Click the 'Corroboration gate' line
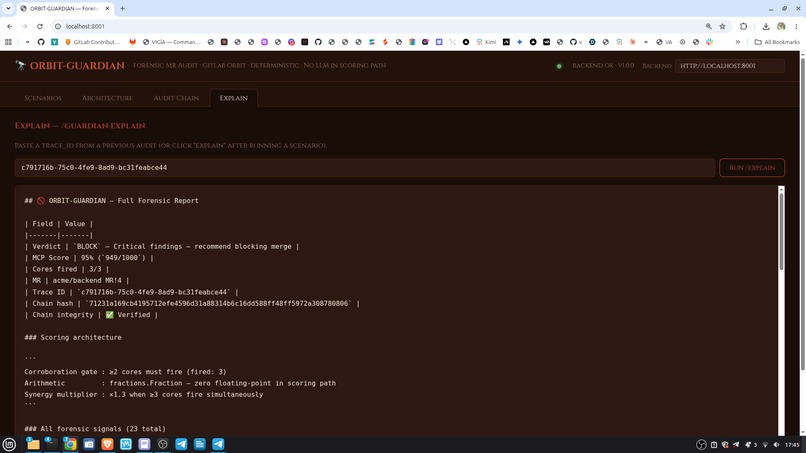 pyautogui.click(x=125, y=372)
